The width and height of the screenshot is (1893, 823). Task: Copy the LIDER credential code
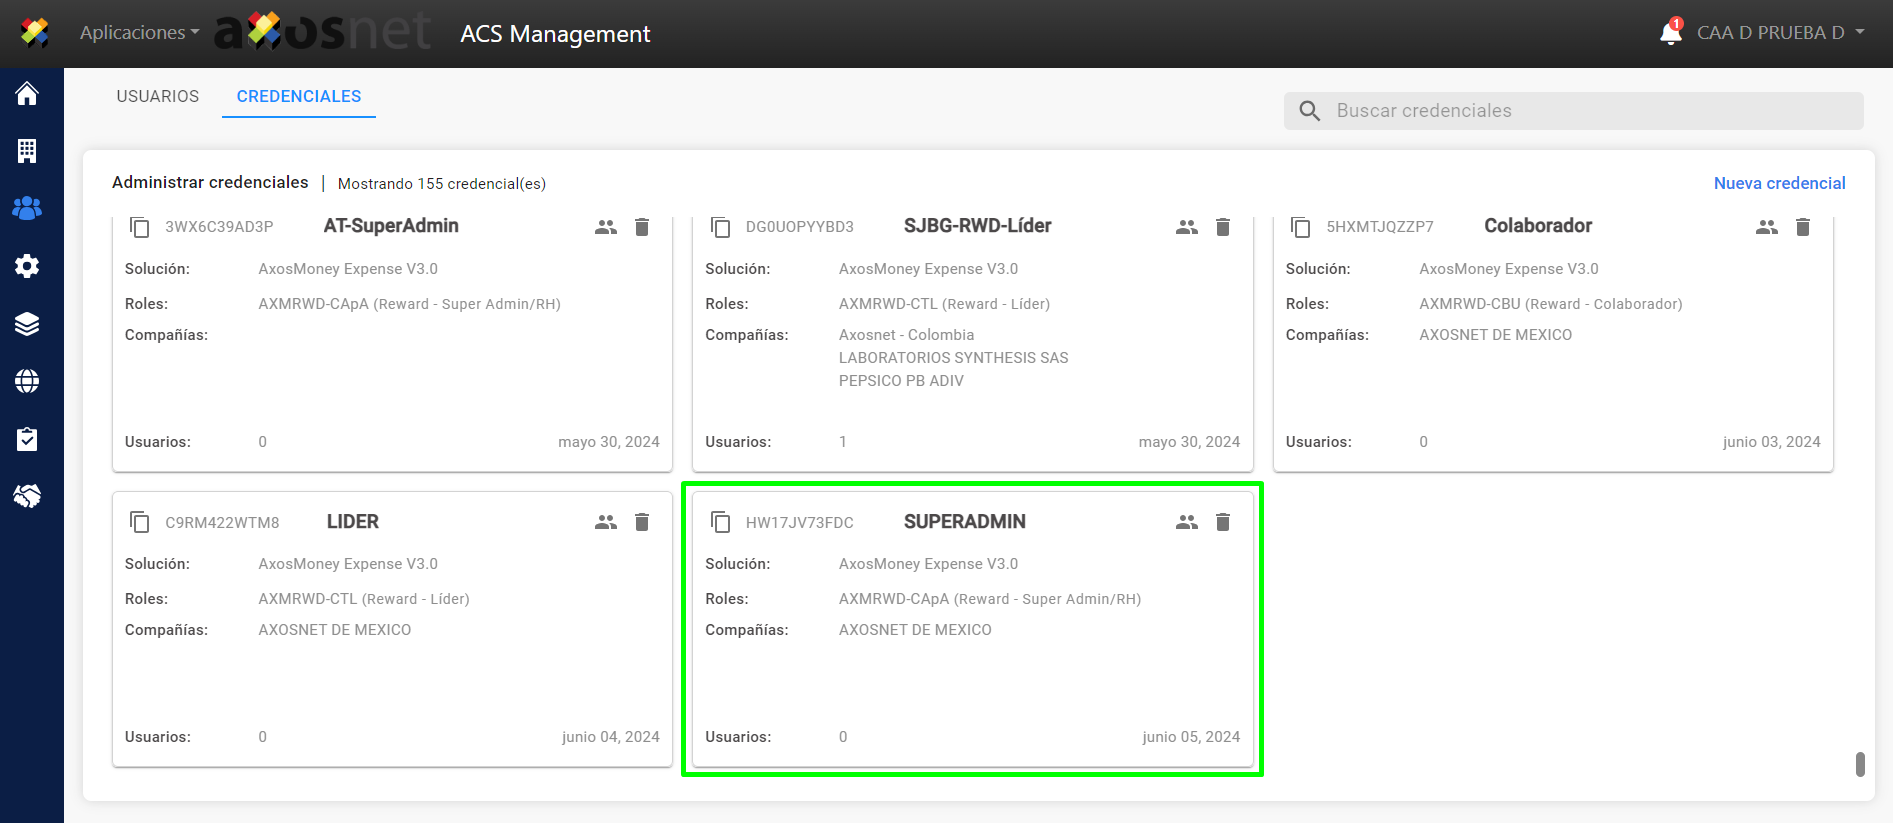(x=140, y=522)
